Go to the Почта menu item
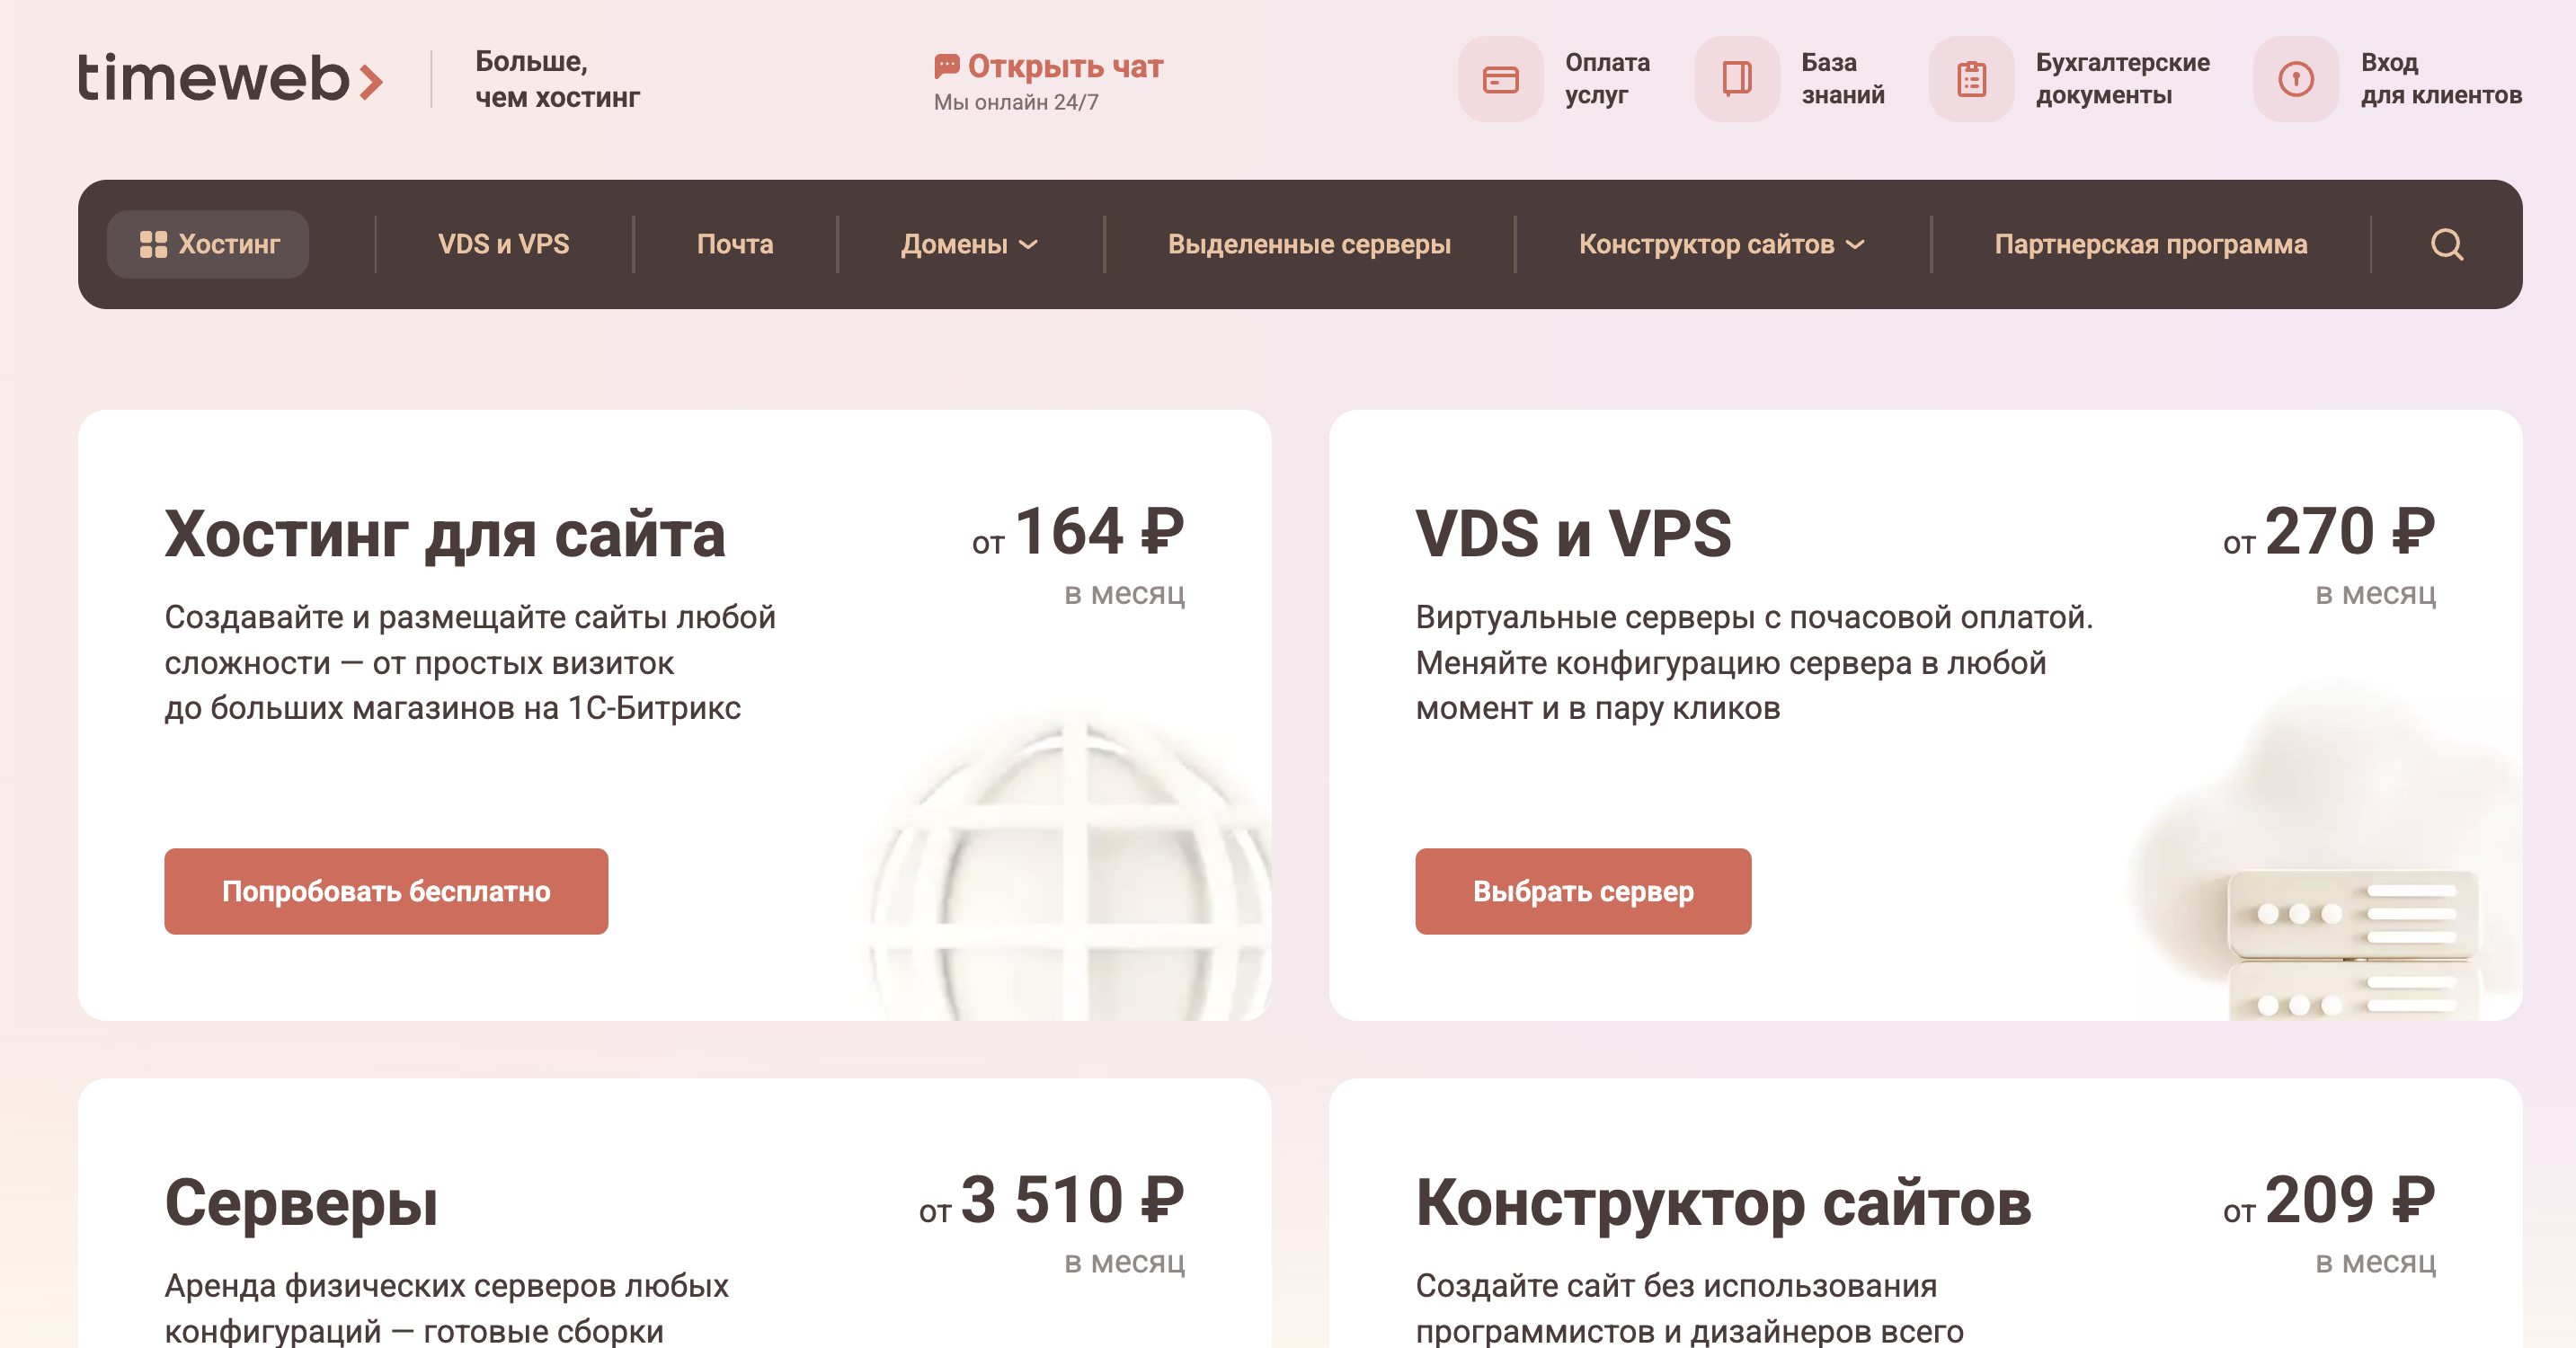 (x=735, y=244)
